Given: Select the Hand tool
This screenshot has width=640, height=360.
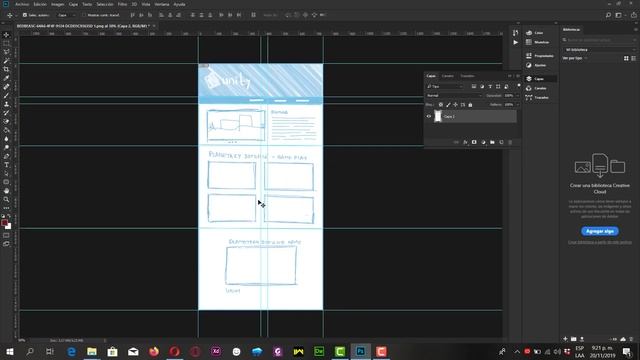Looking at the screenshot, I should pos(6,191).
